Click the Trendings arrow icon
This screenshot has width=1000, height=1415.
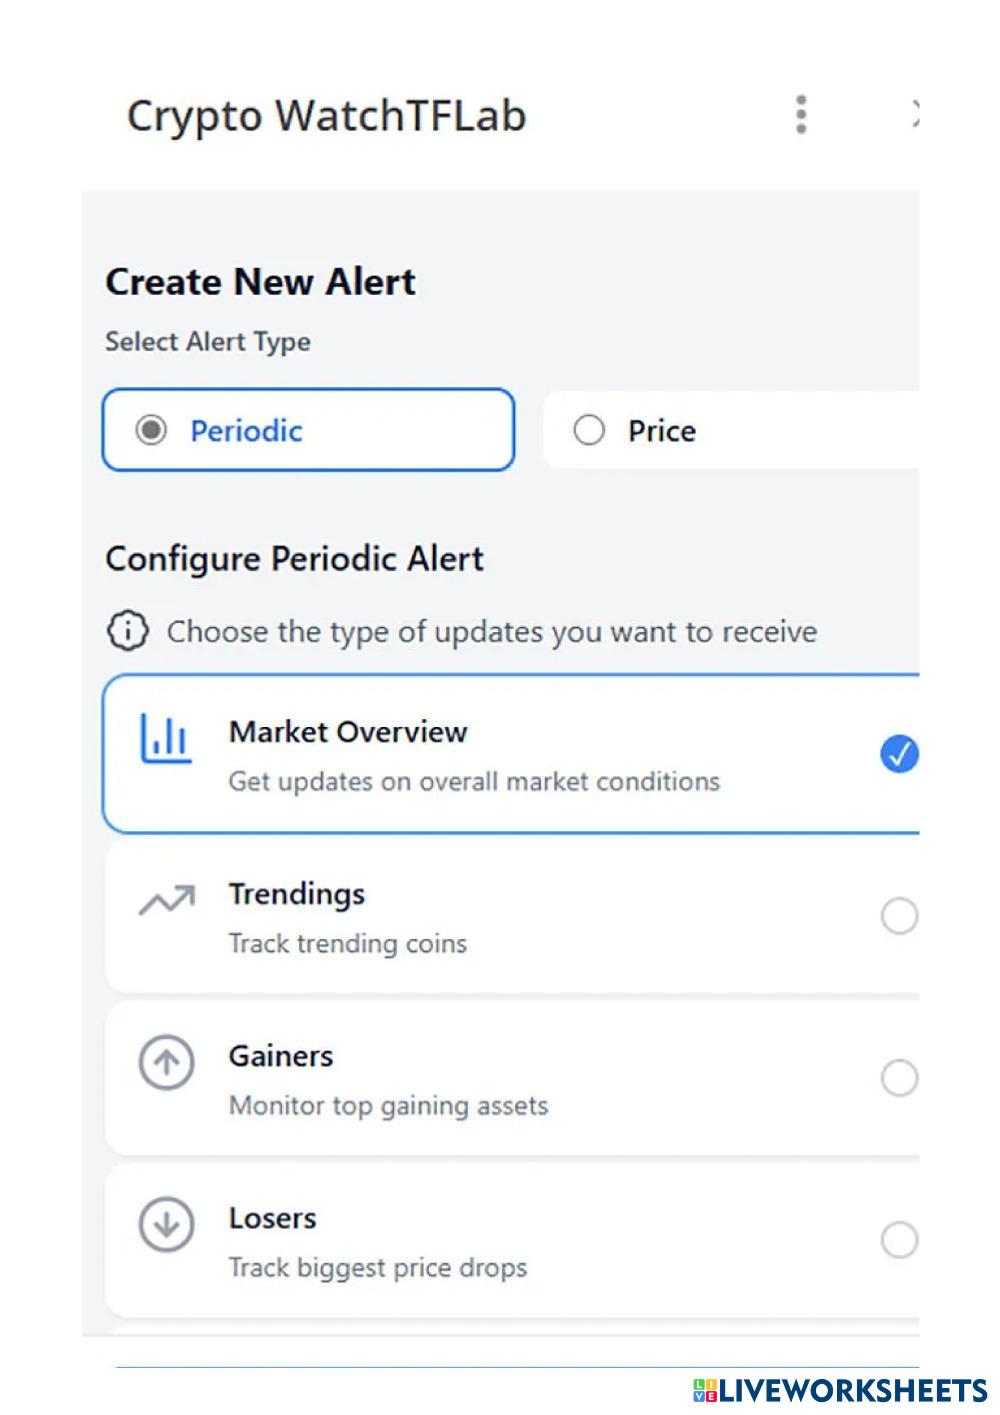167,900
